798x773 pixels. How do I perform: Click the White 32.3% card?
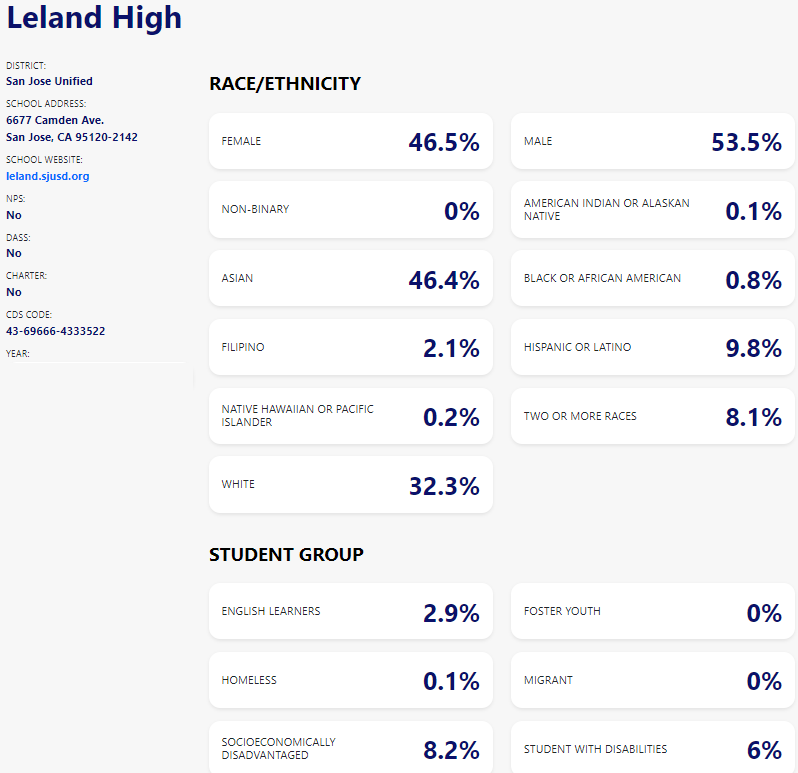click(x=350, y=485)
